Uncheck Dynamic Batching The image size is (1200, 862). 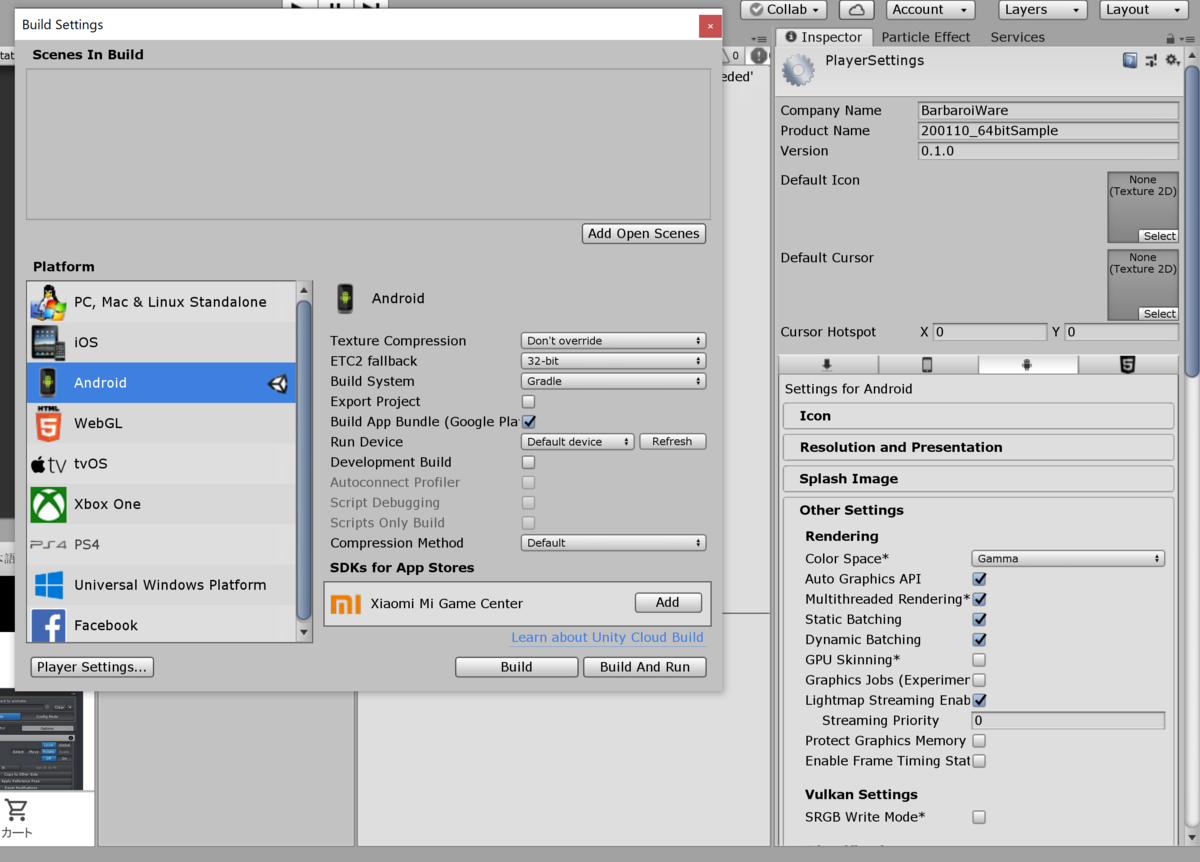point(979,639)
